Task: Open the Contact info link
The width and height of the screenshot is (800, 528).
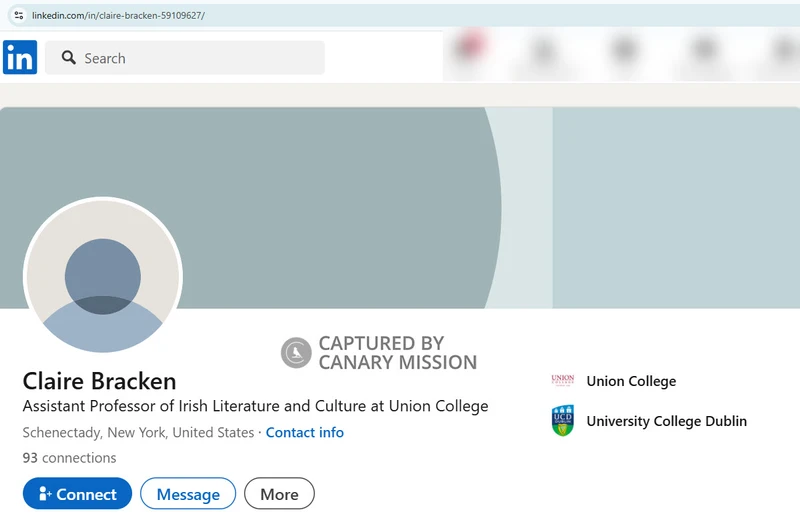Action: pos(304,433)
